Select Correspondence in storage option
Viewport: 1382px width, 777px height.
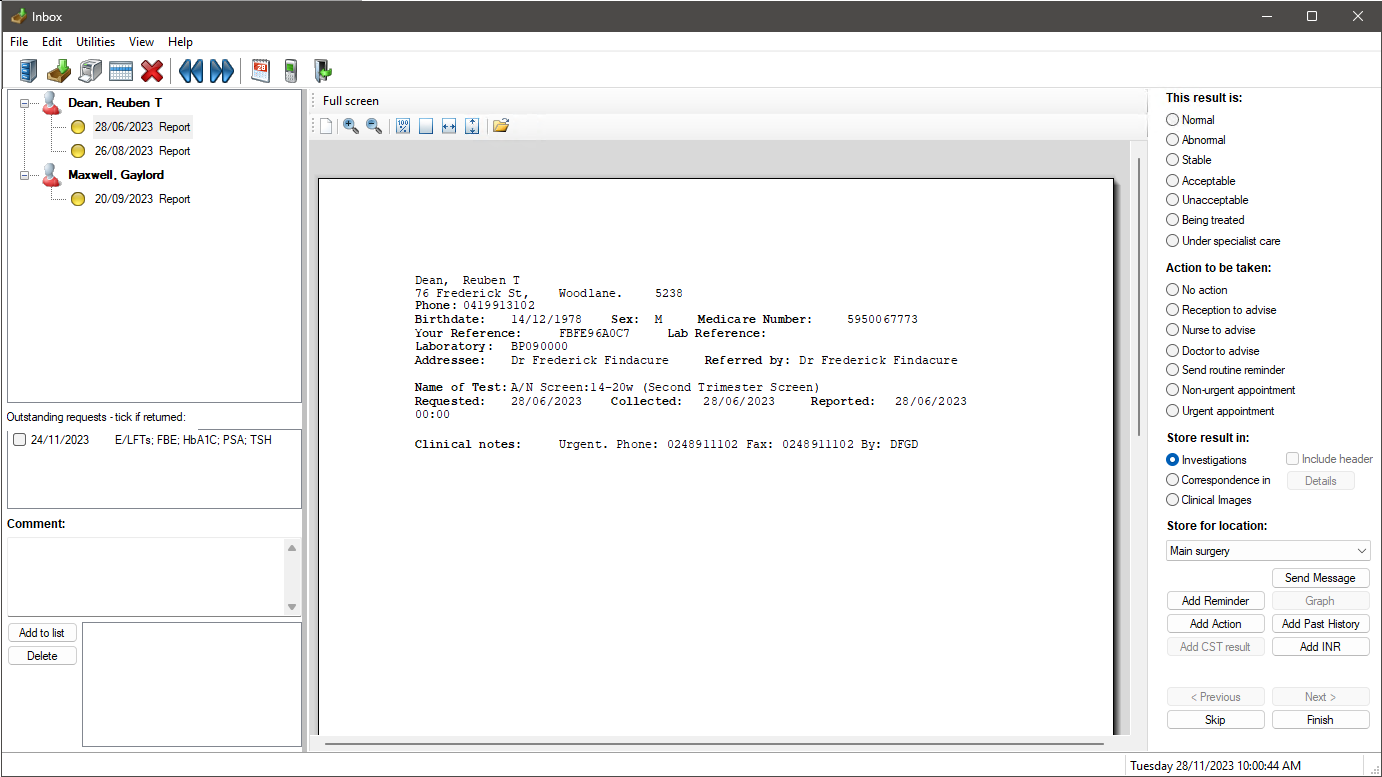1173,480
